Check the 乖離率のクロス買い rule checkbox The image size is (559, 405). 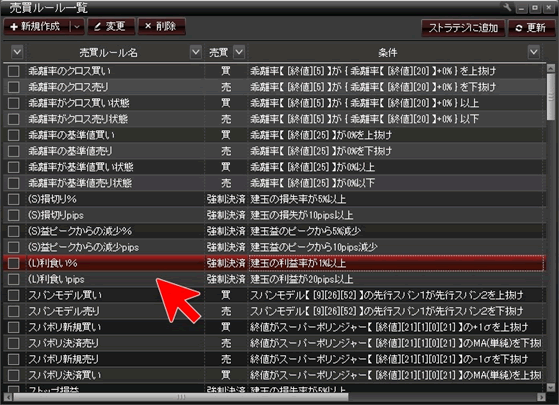(14, 71)
